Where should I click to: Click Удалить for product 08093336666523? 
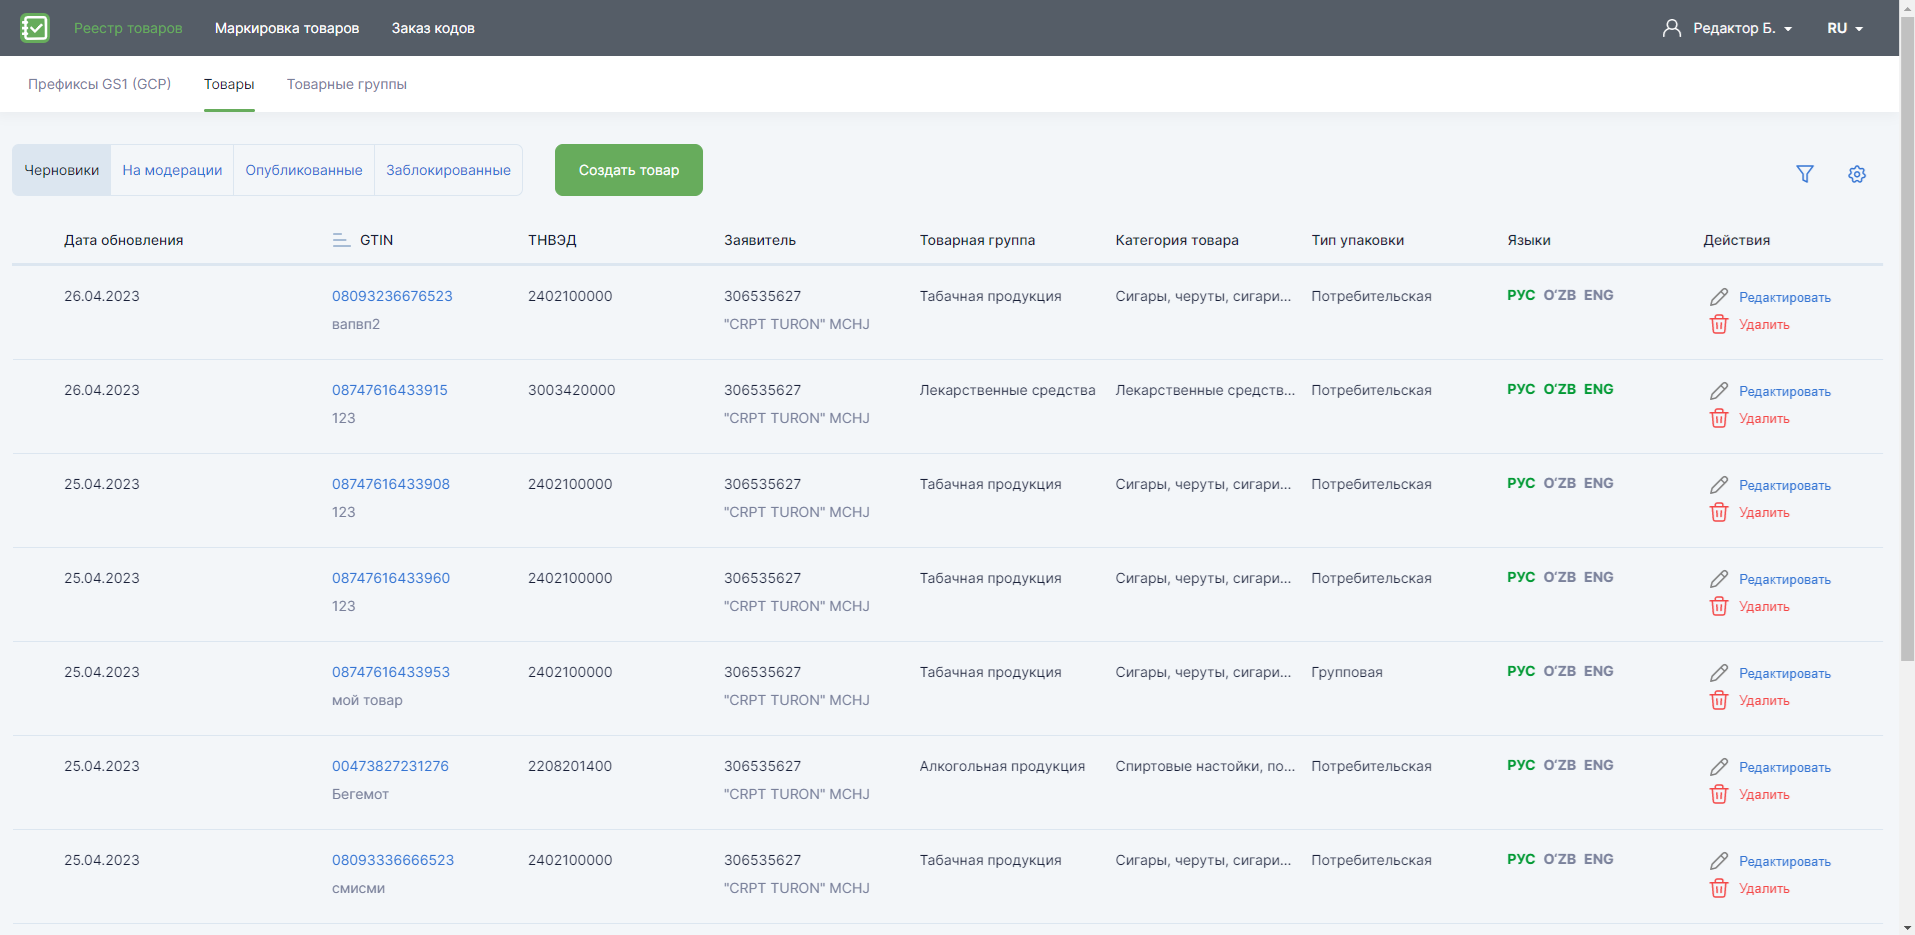click(1764, 888)
